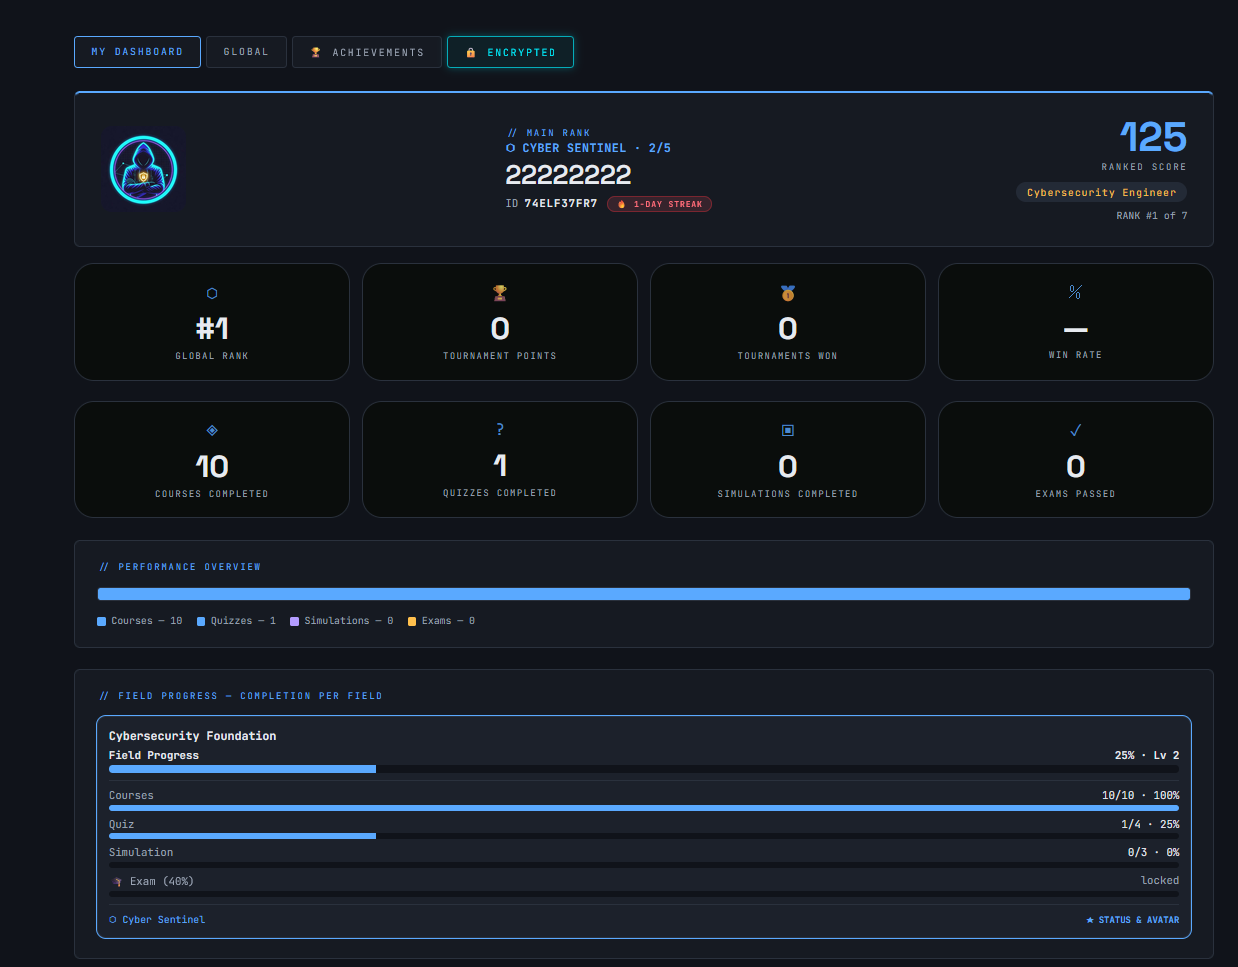Click the percent icon on Win Rate card
This screenshot has height=967, width=1238.
click(x=1075, y=292)
